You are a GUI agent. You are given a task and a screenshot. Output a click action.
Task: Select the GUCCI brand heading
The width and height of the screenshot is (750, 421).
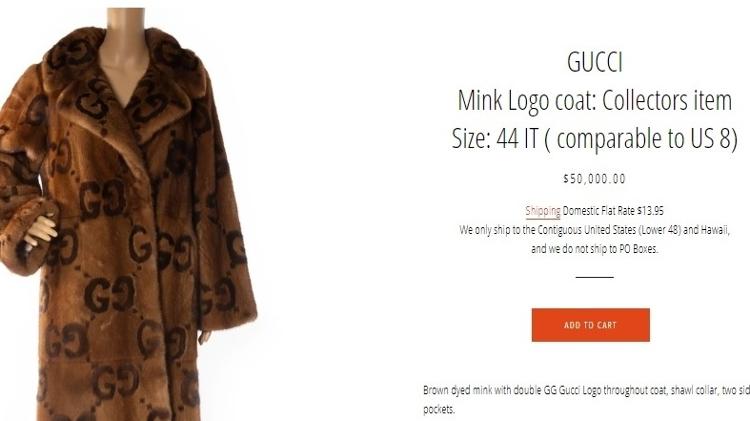click(595, 62)
